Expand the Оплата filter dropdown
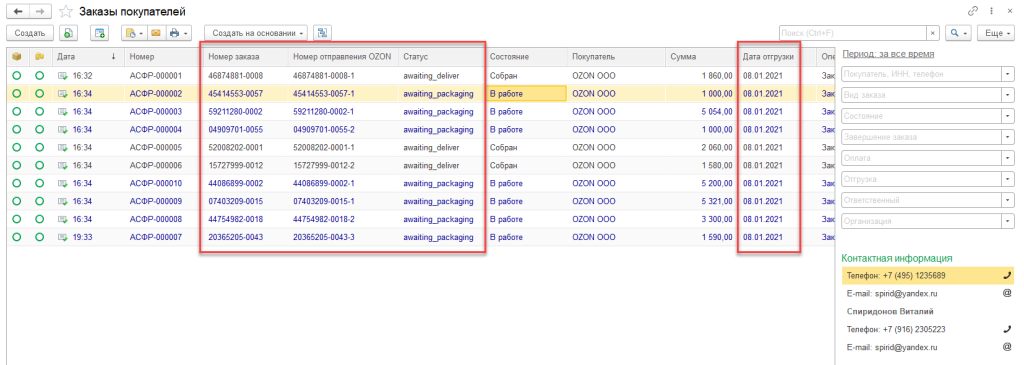Viewport: 1024px width, 365px height. click(1009, 158)
